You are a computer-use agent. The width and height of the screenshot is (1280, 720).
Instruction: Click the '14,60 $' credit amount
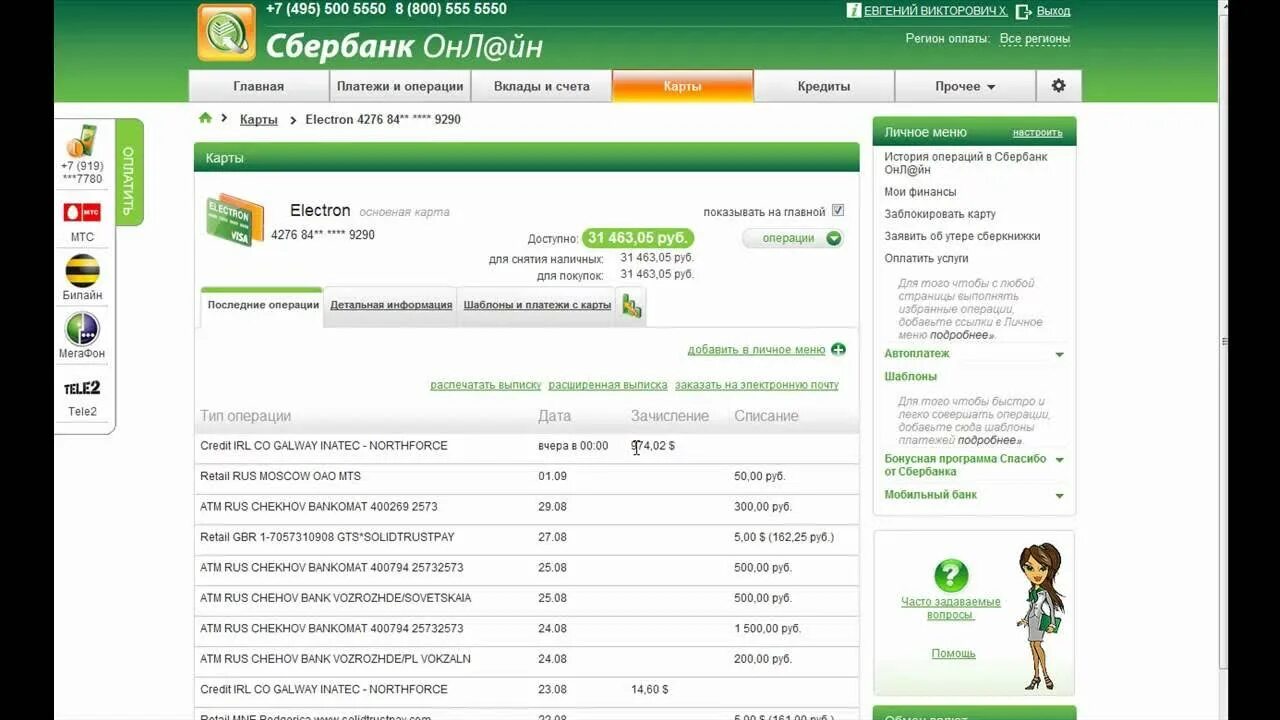(650, 690)
